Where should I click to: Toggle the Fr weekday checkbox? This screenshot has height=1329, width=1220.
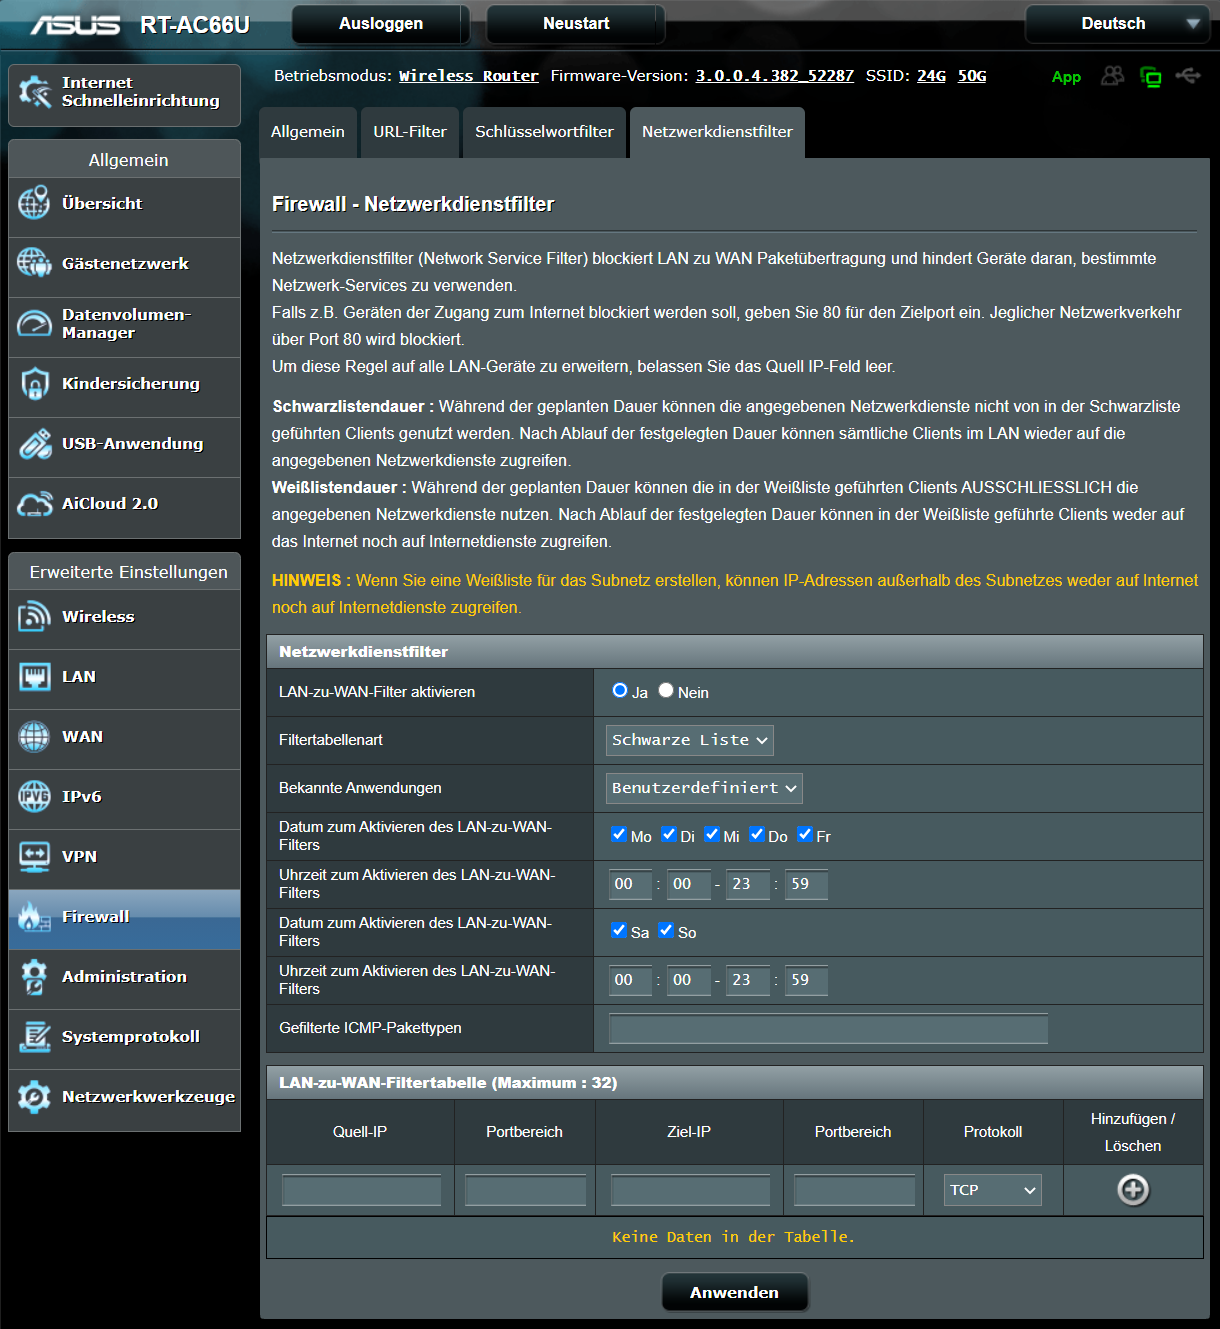point(805,834)
